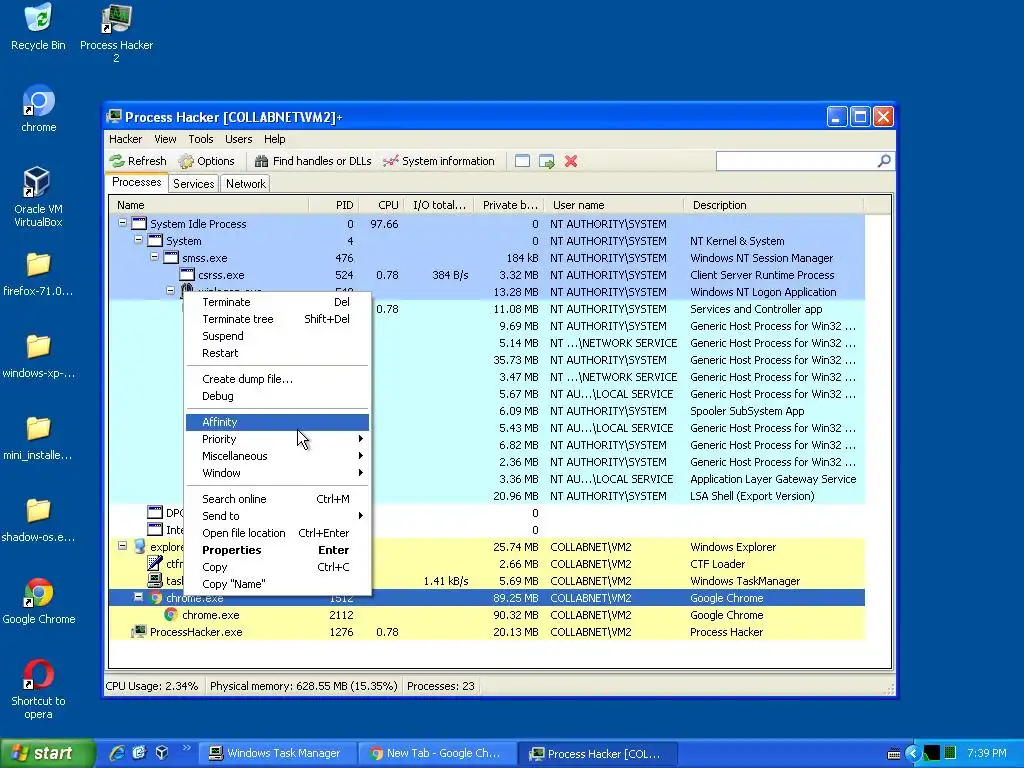Click Open file location in the context menu

(x=277, y=533)
